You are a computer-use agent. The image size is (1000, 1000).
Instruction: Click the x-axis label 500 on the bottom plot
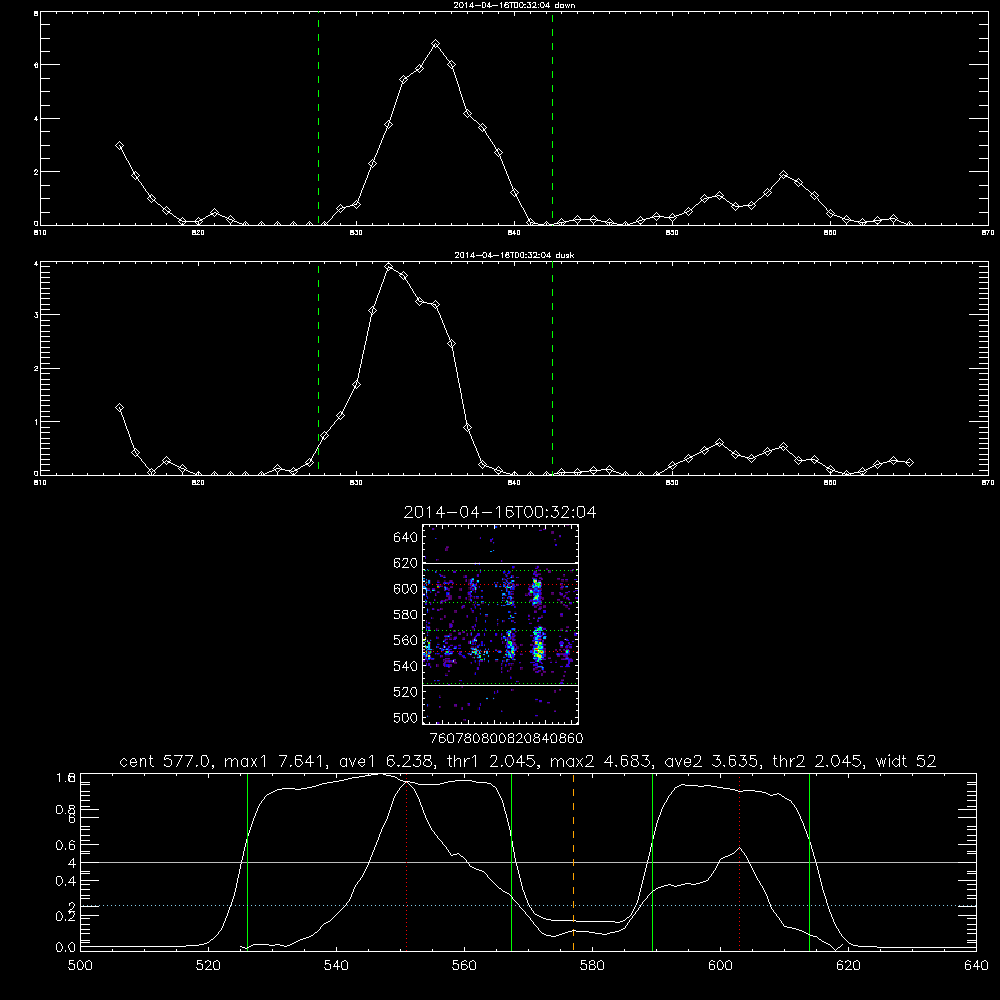pos(80,966)
